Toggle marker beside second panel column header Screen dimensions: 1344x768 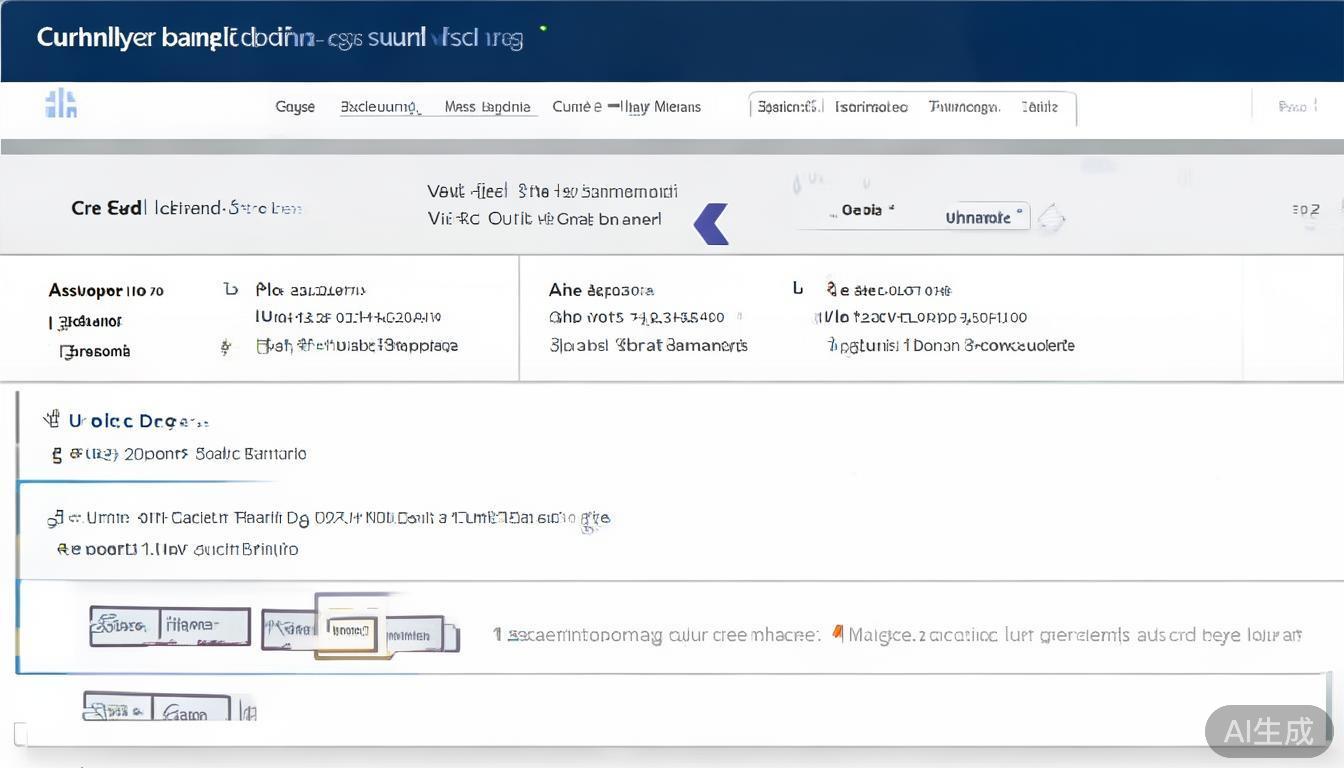pos(798,288)
